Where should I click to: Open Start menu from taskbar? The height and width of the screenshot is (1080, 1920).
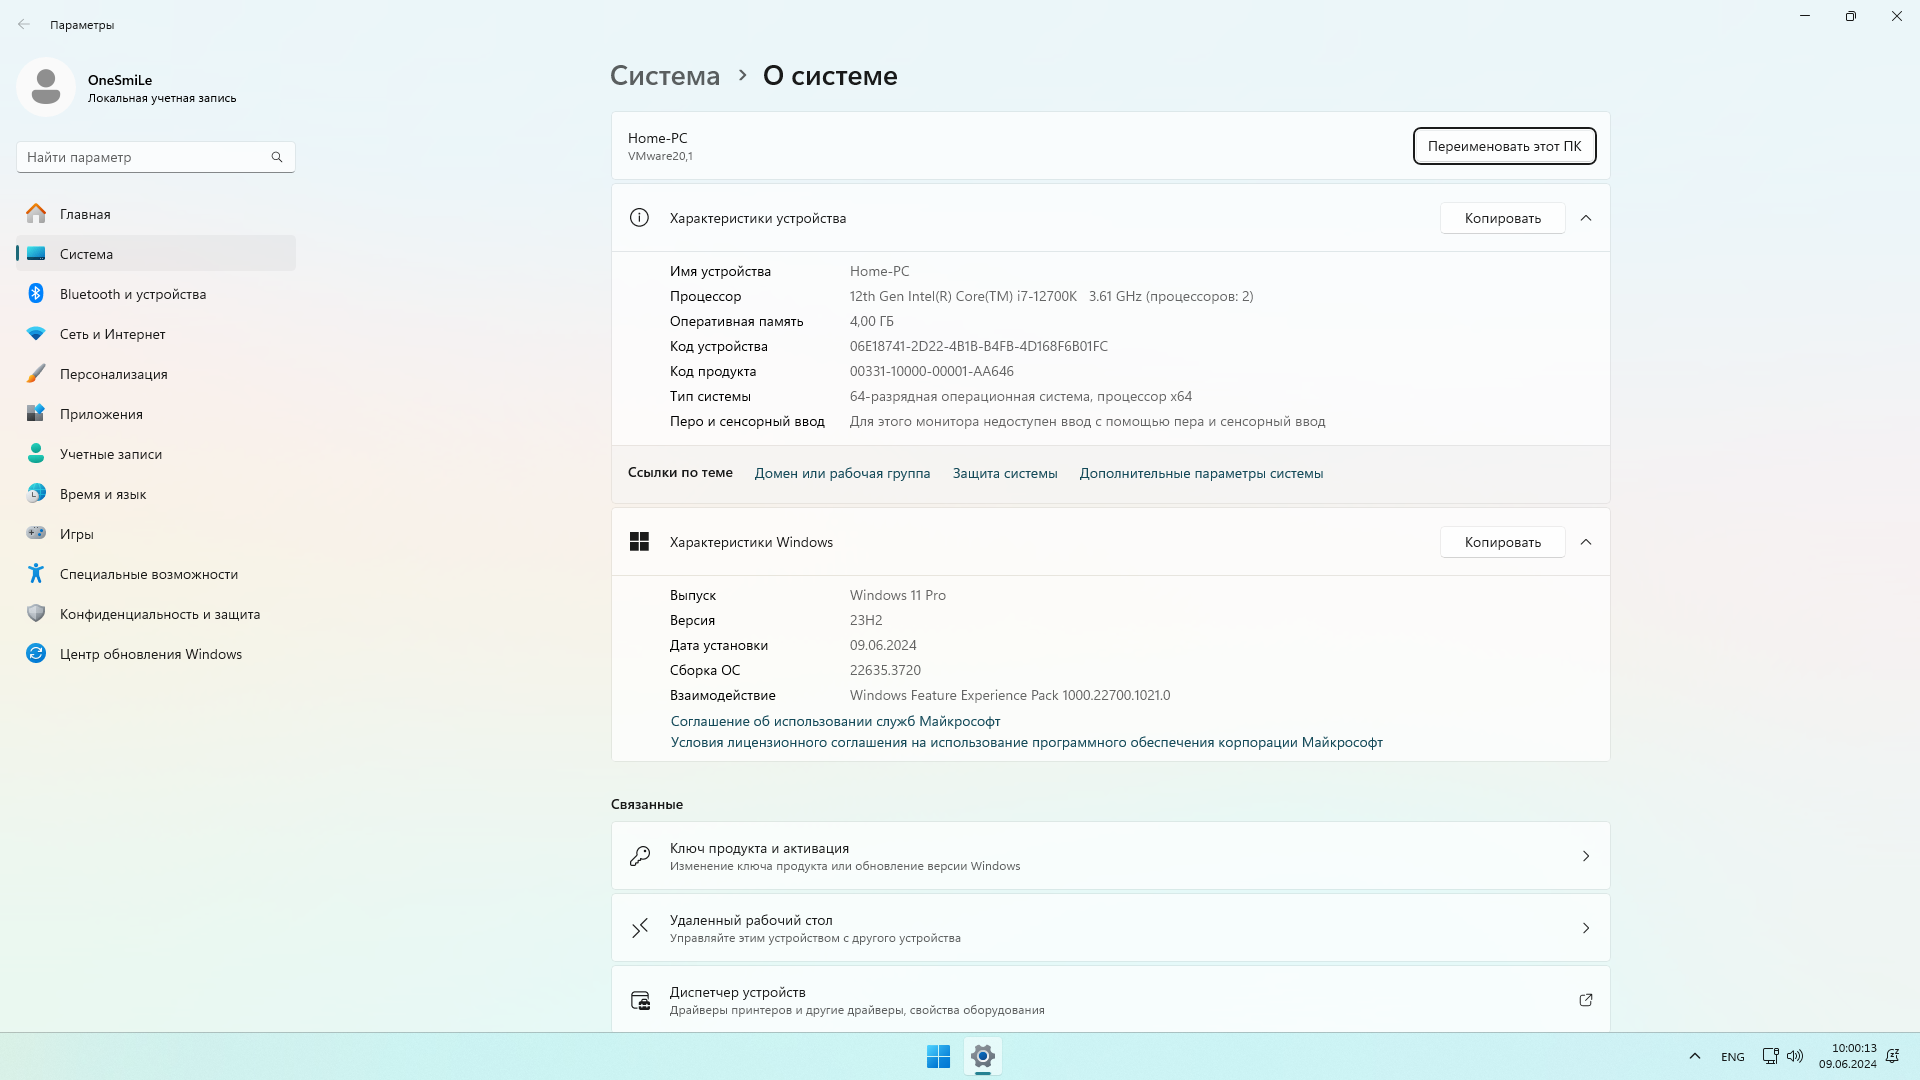938,1056
